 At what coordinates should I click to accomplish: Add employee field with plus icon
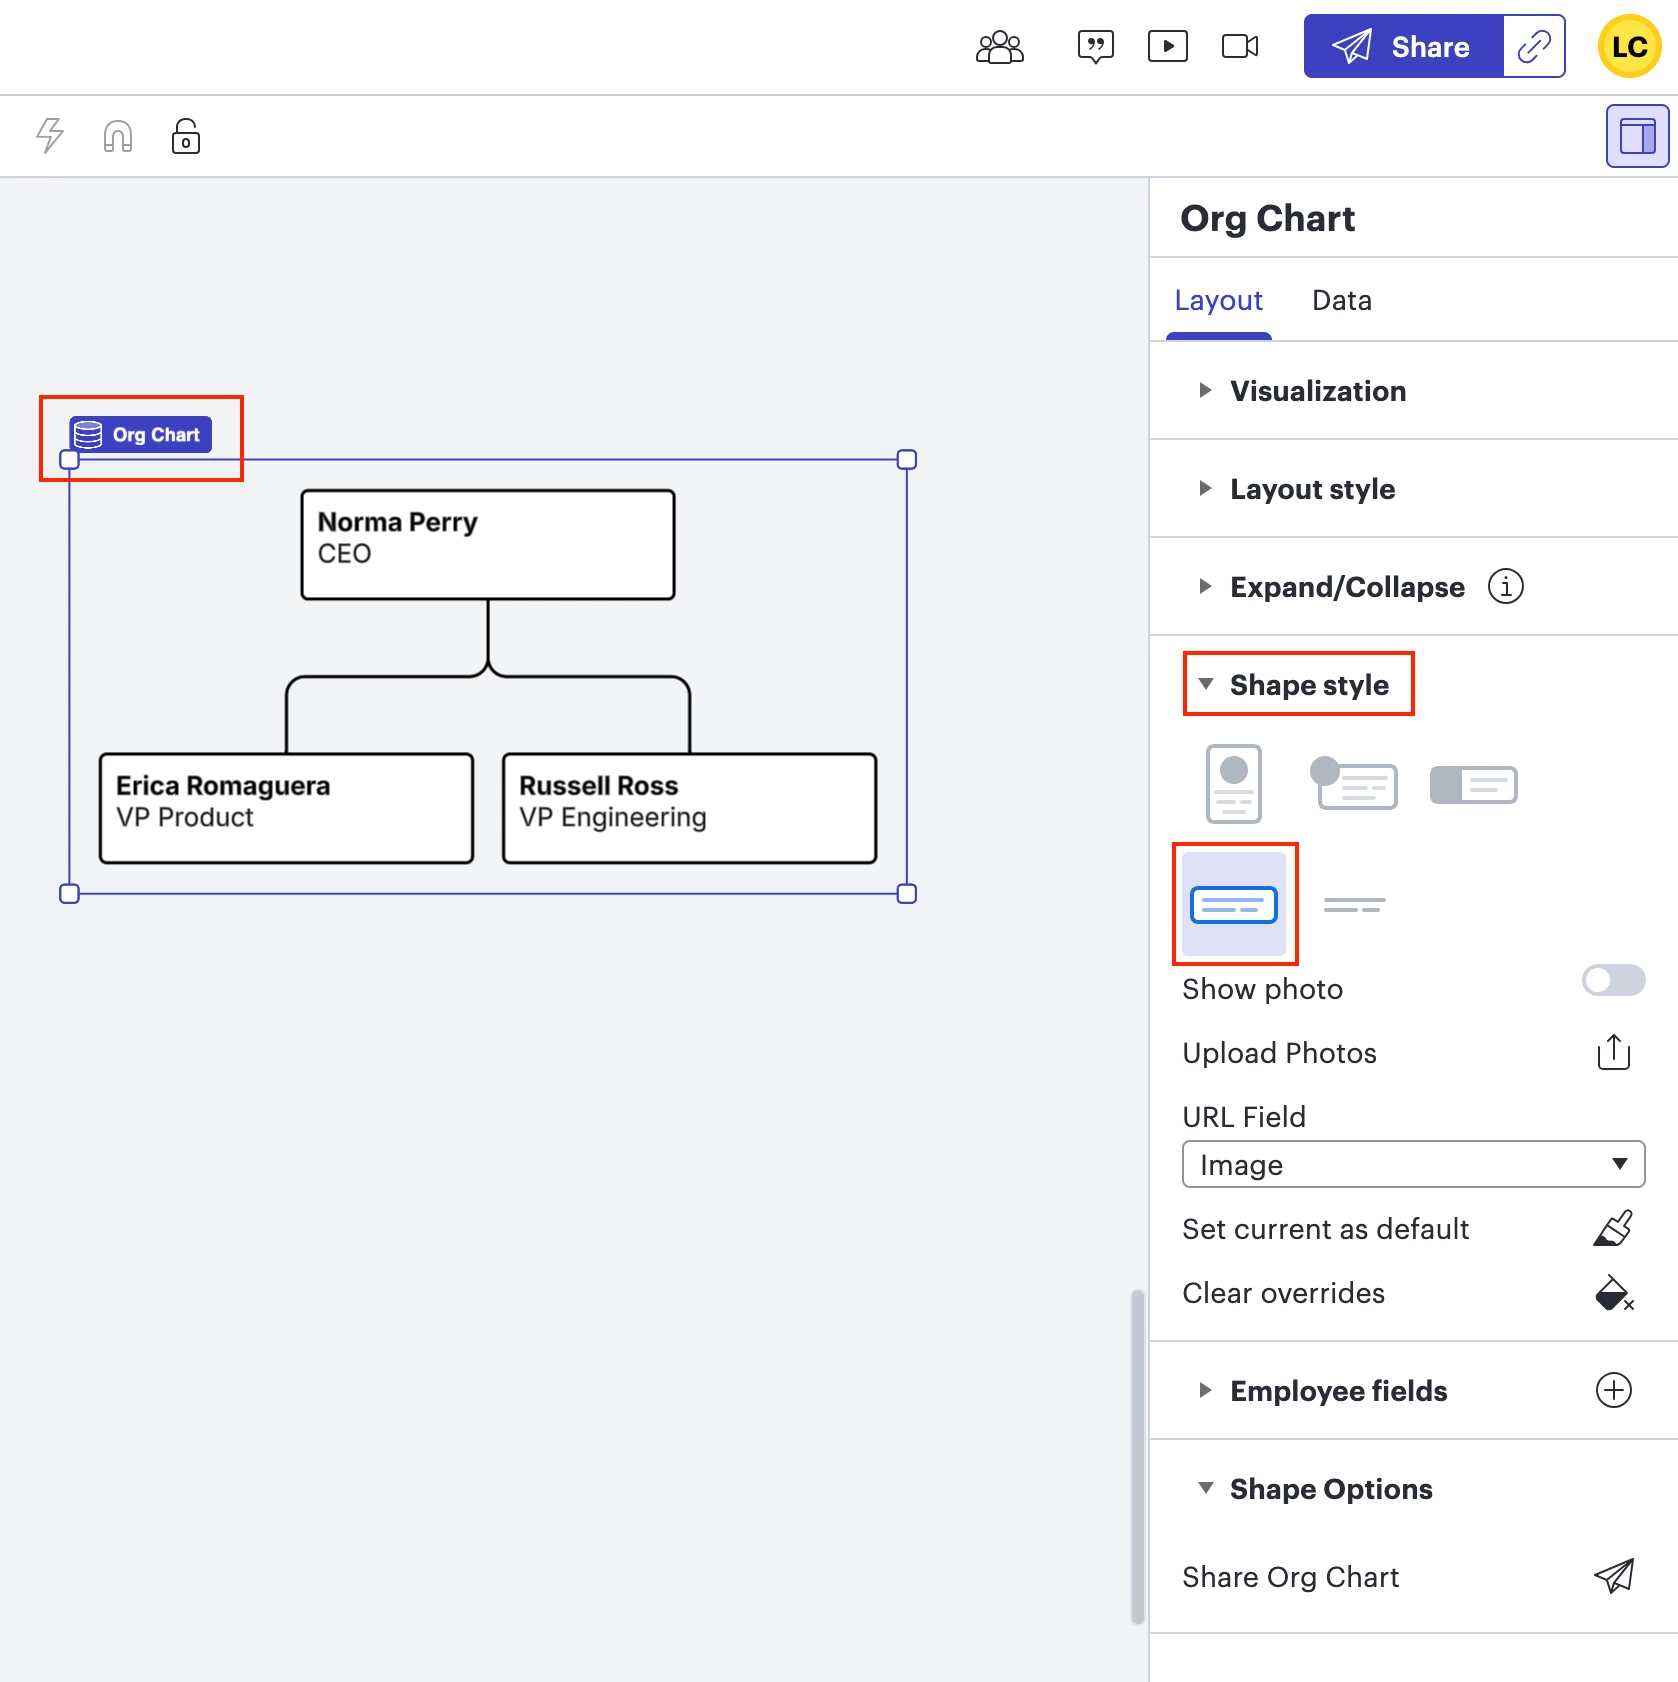point(1614,1390)
